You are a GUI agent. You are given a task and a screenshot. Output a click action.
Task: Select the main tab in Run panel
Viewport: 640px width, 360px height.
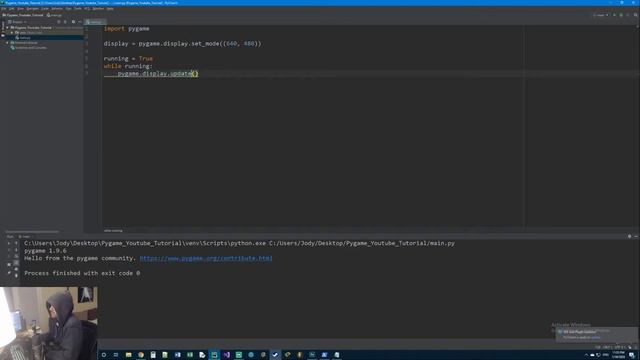point(25,237)
